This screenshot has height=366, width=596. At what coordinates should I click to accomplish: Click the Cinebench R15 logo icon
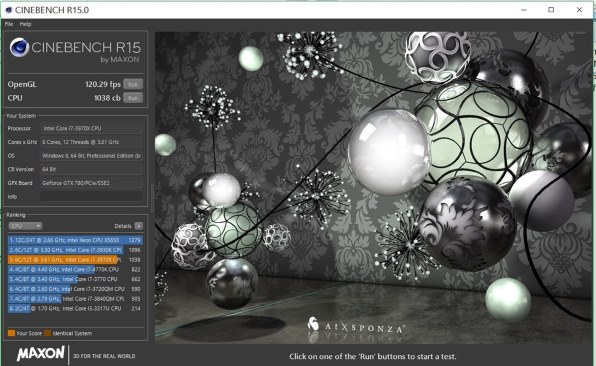point(19,48)
